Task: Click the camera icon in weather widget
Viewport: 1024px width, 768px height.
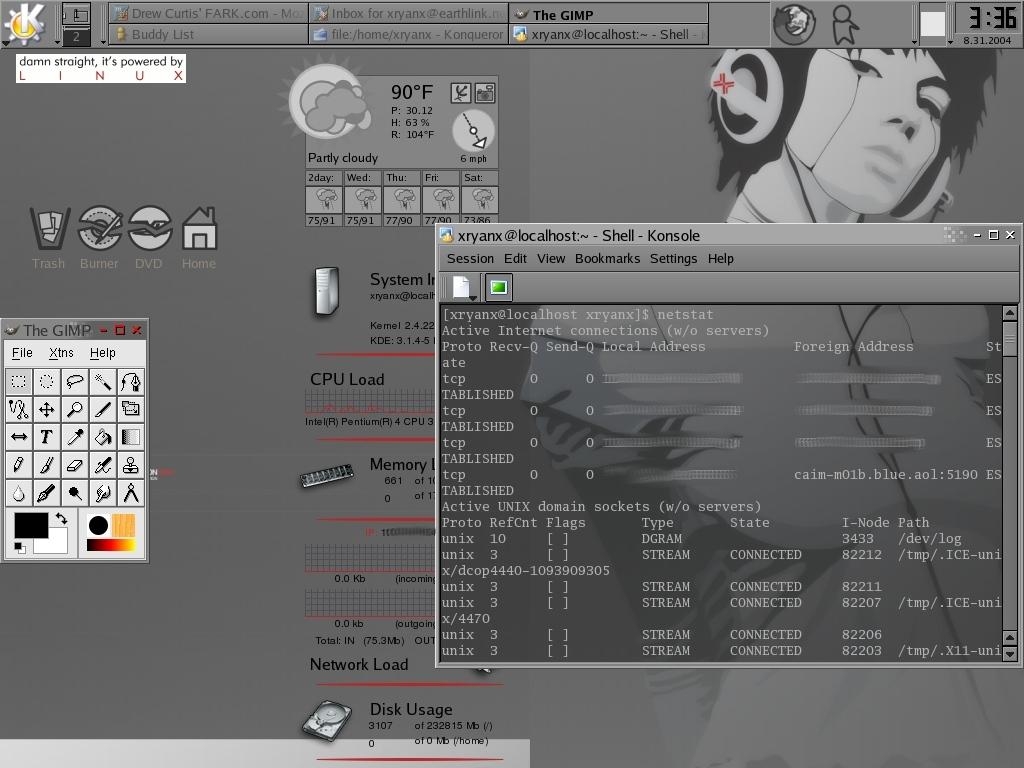Action: [x=485, y=93]
